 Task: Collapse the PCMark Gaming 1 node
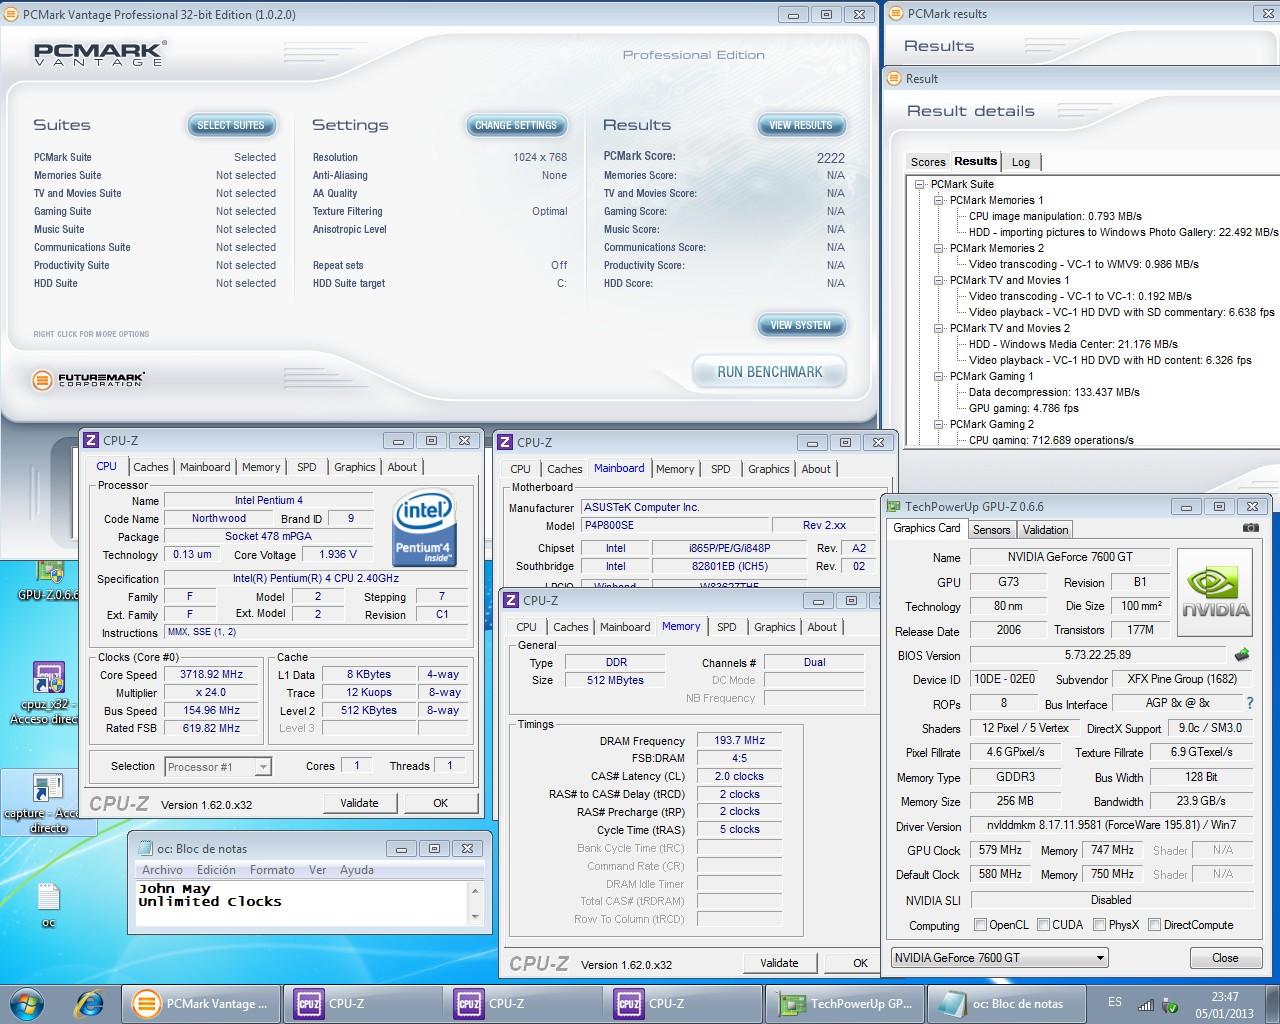click(x=939, y=376)
